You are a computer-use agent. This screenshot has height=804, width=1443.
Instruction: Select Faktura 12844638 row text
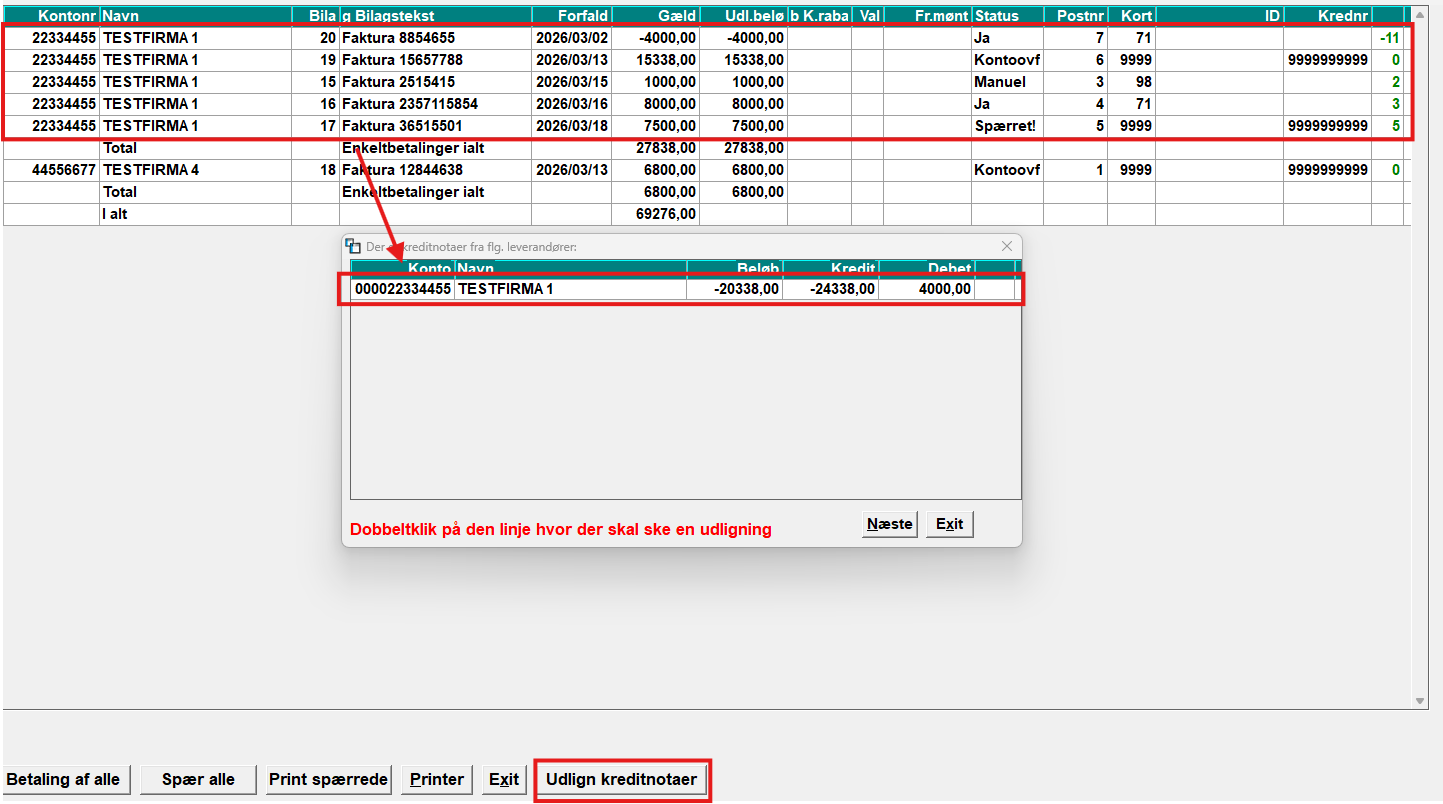click(402, 170)
